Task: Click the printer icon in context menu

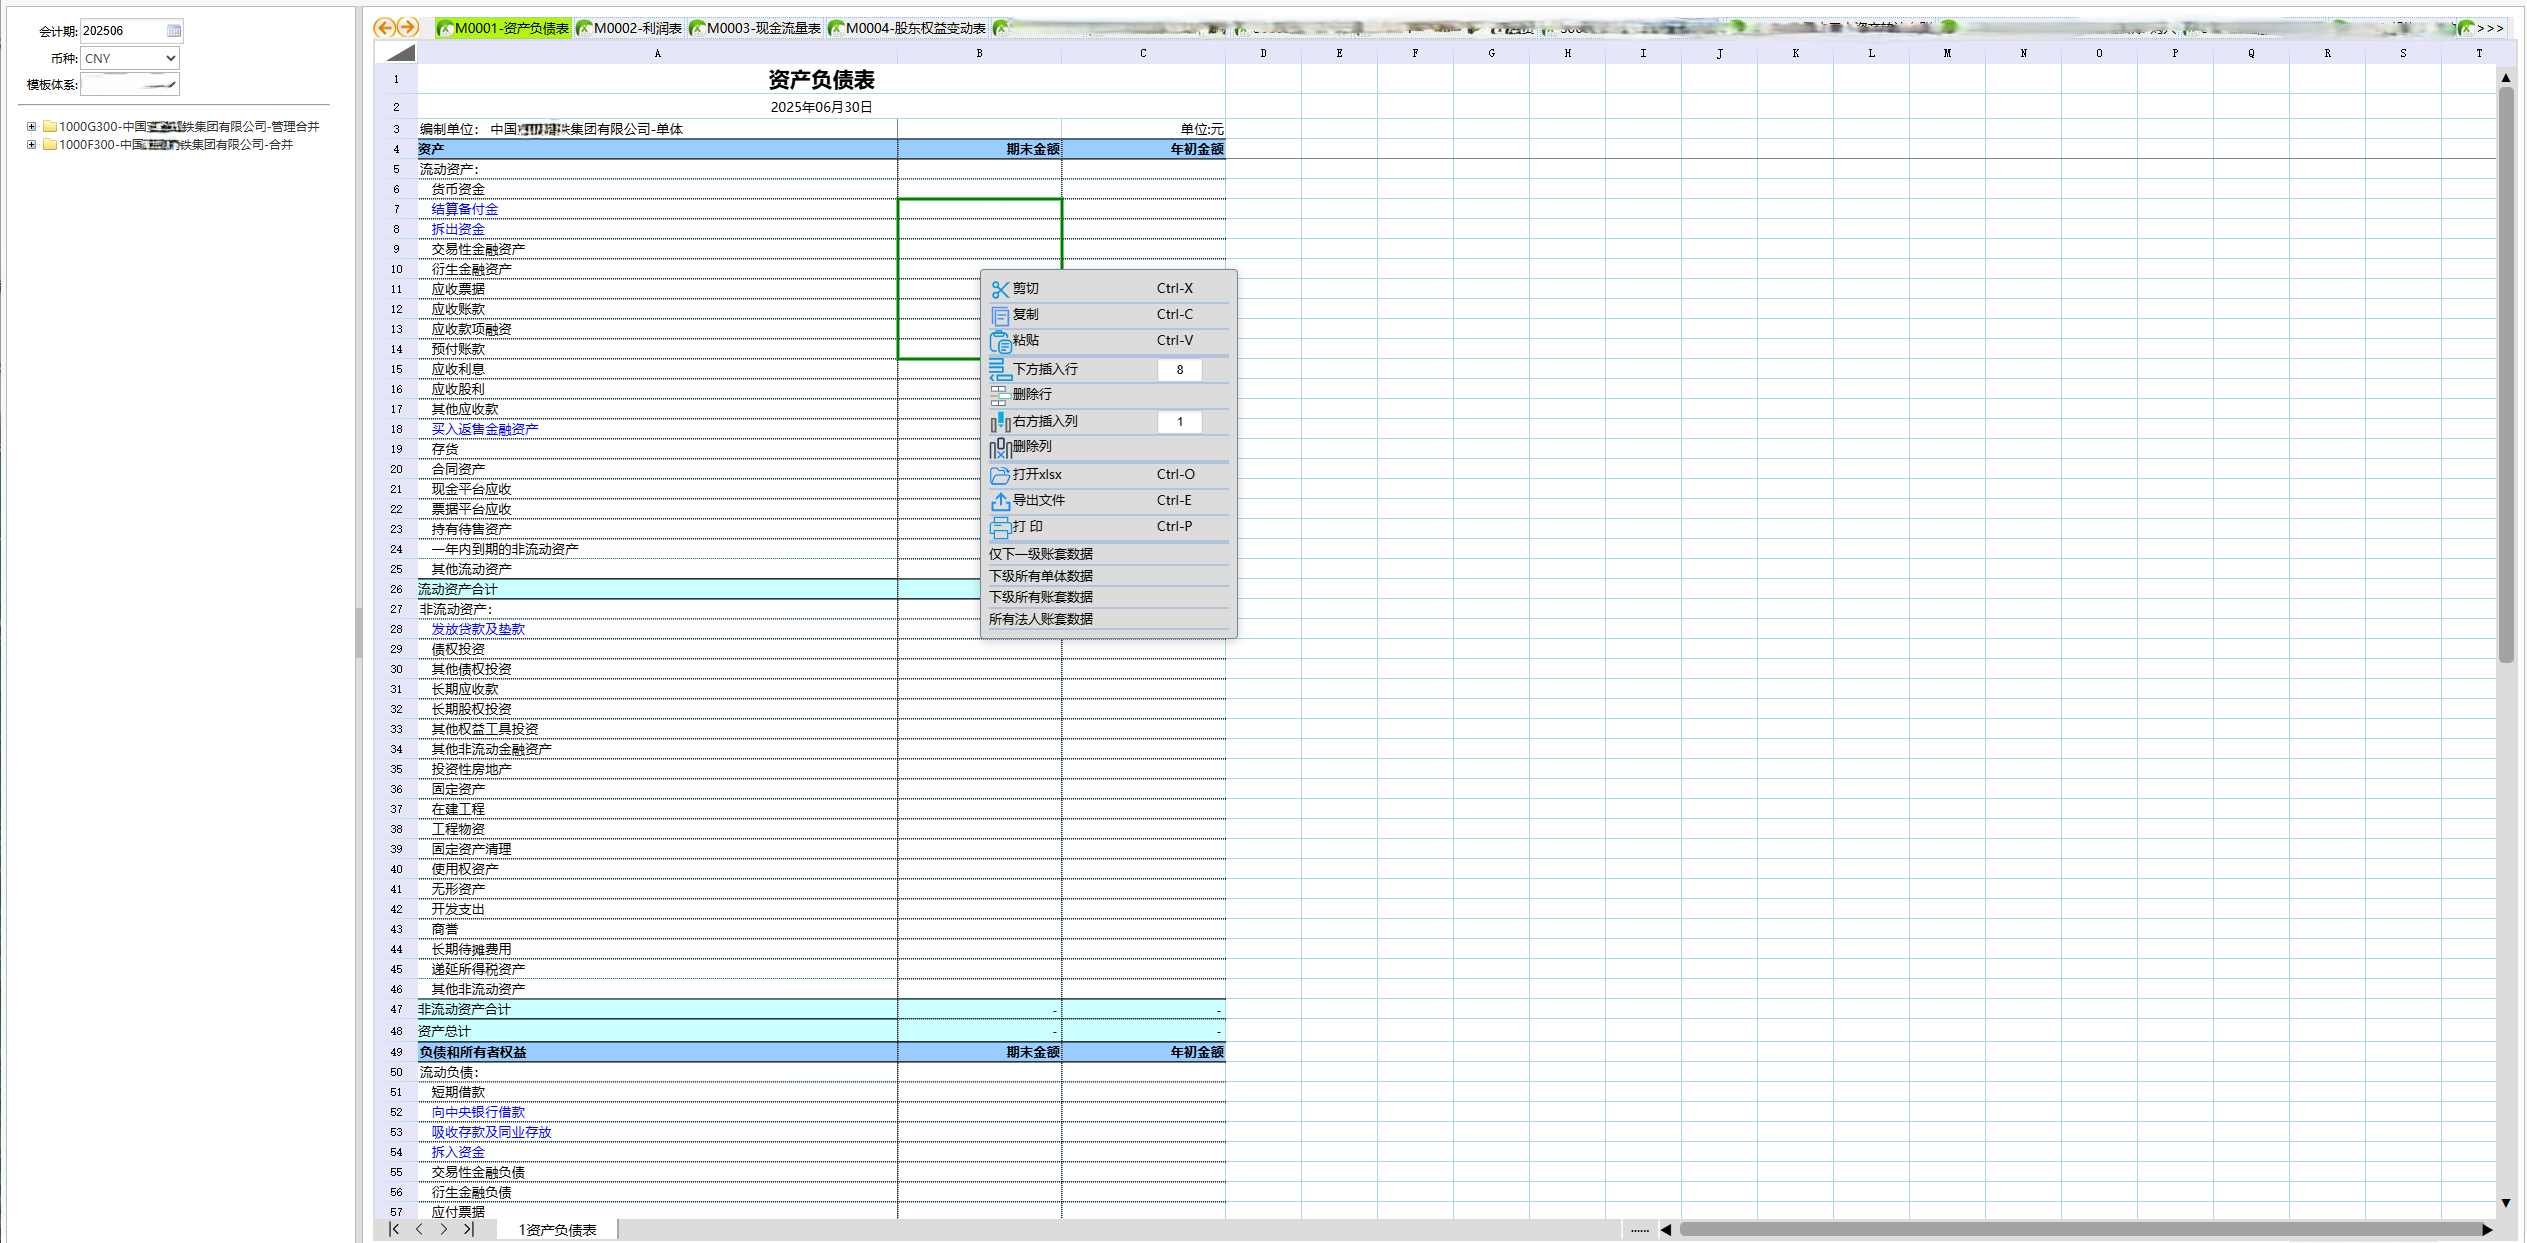Action: [1000, 527]
